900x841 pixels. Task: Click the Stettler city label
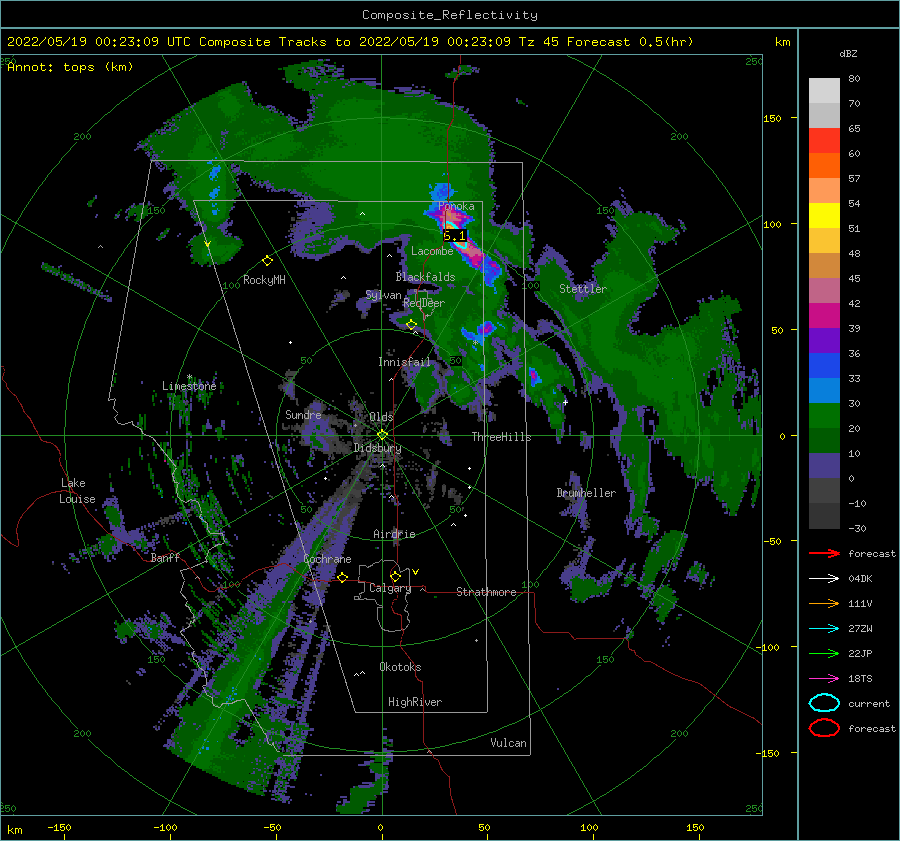[583, 289]
